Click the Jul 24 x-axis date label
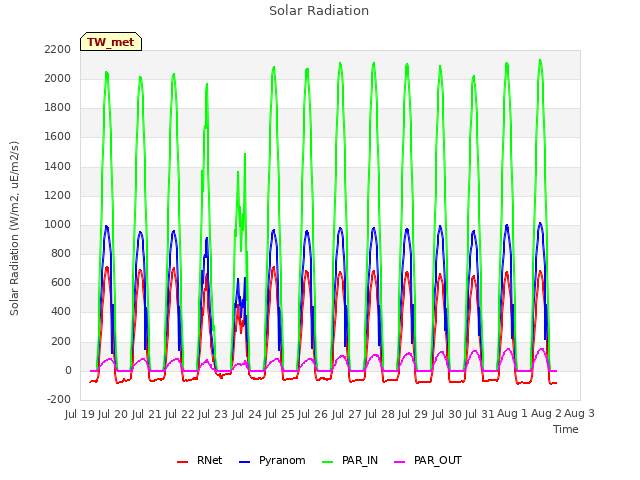The height and width of the screenshot is (480, 640). [x=247, y=414]
